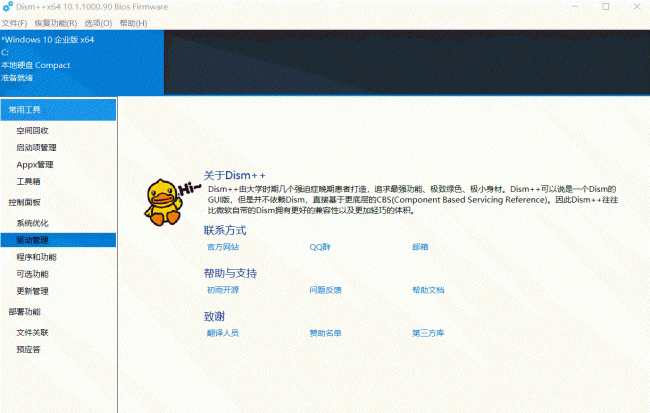This screenshot has width=650, height=413.
Task: Click the 常用工具 section header
Action: coord(58,110)
